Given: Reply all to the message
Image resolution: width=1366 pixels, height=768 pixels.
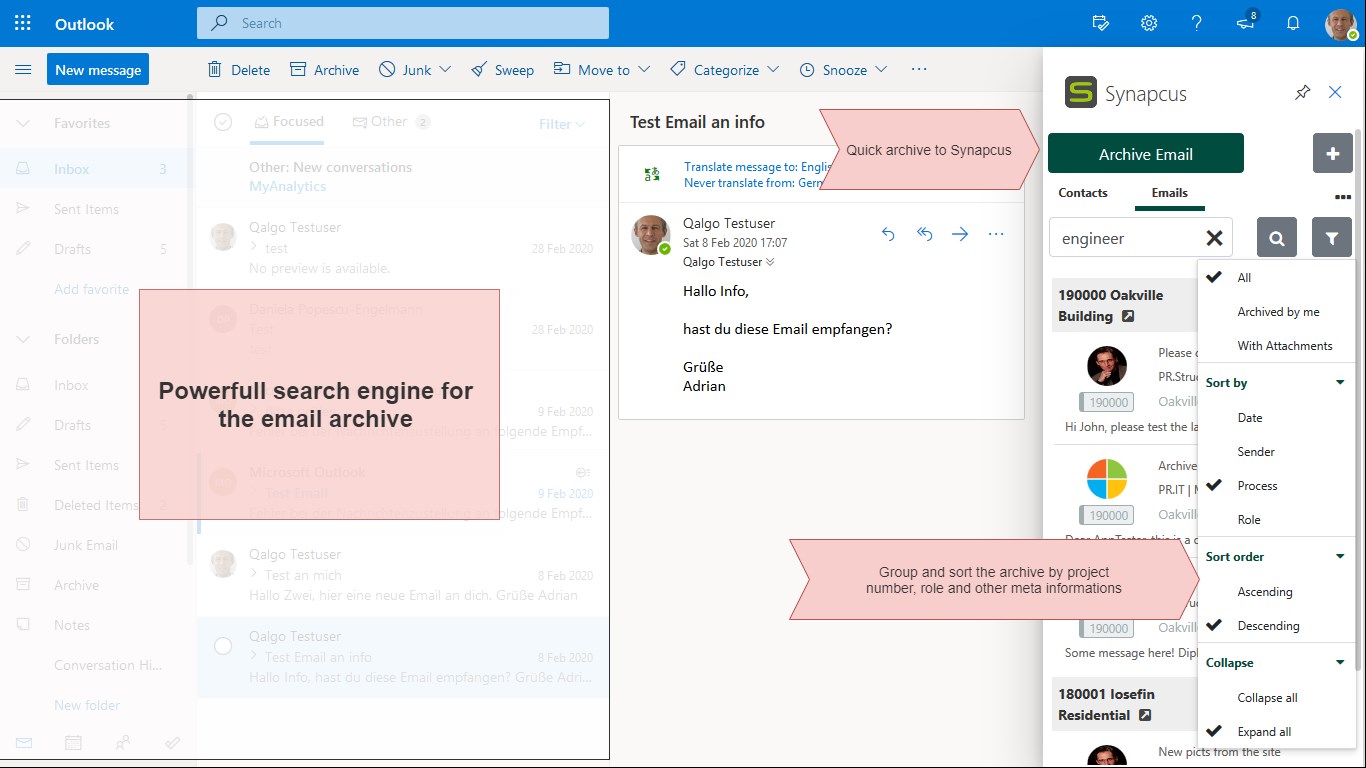Looking at the screenshot, I should (924, 234).
